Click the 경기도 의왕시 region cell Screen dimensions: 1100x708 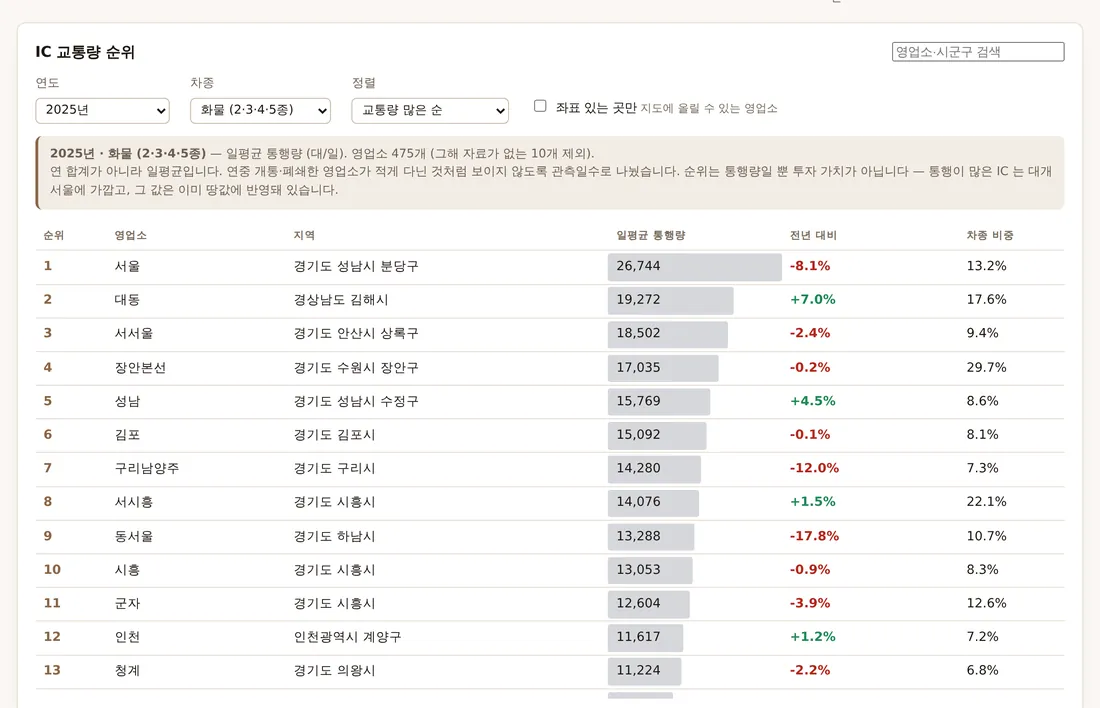click(x=334, y=671)
